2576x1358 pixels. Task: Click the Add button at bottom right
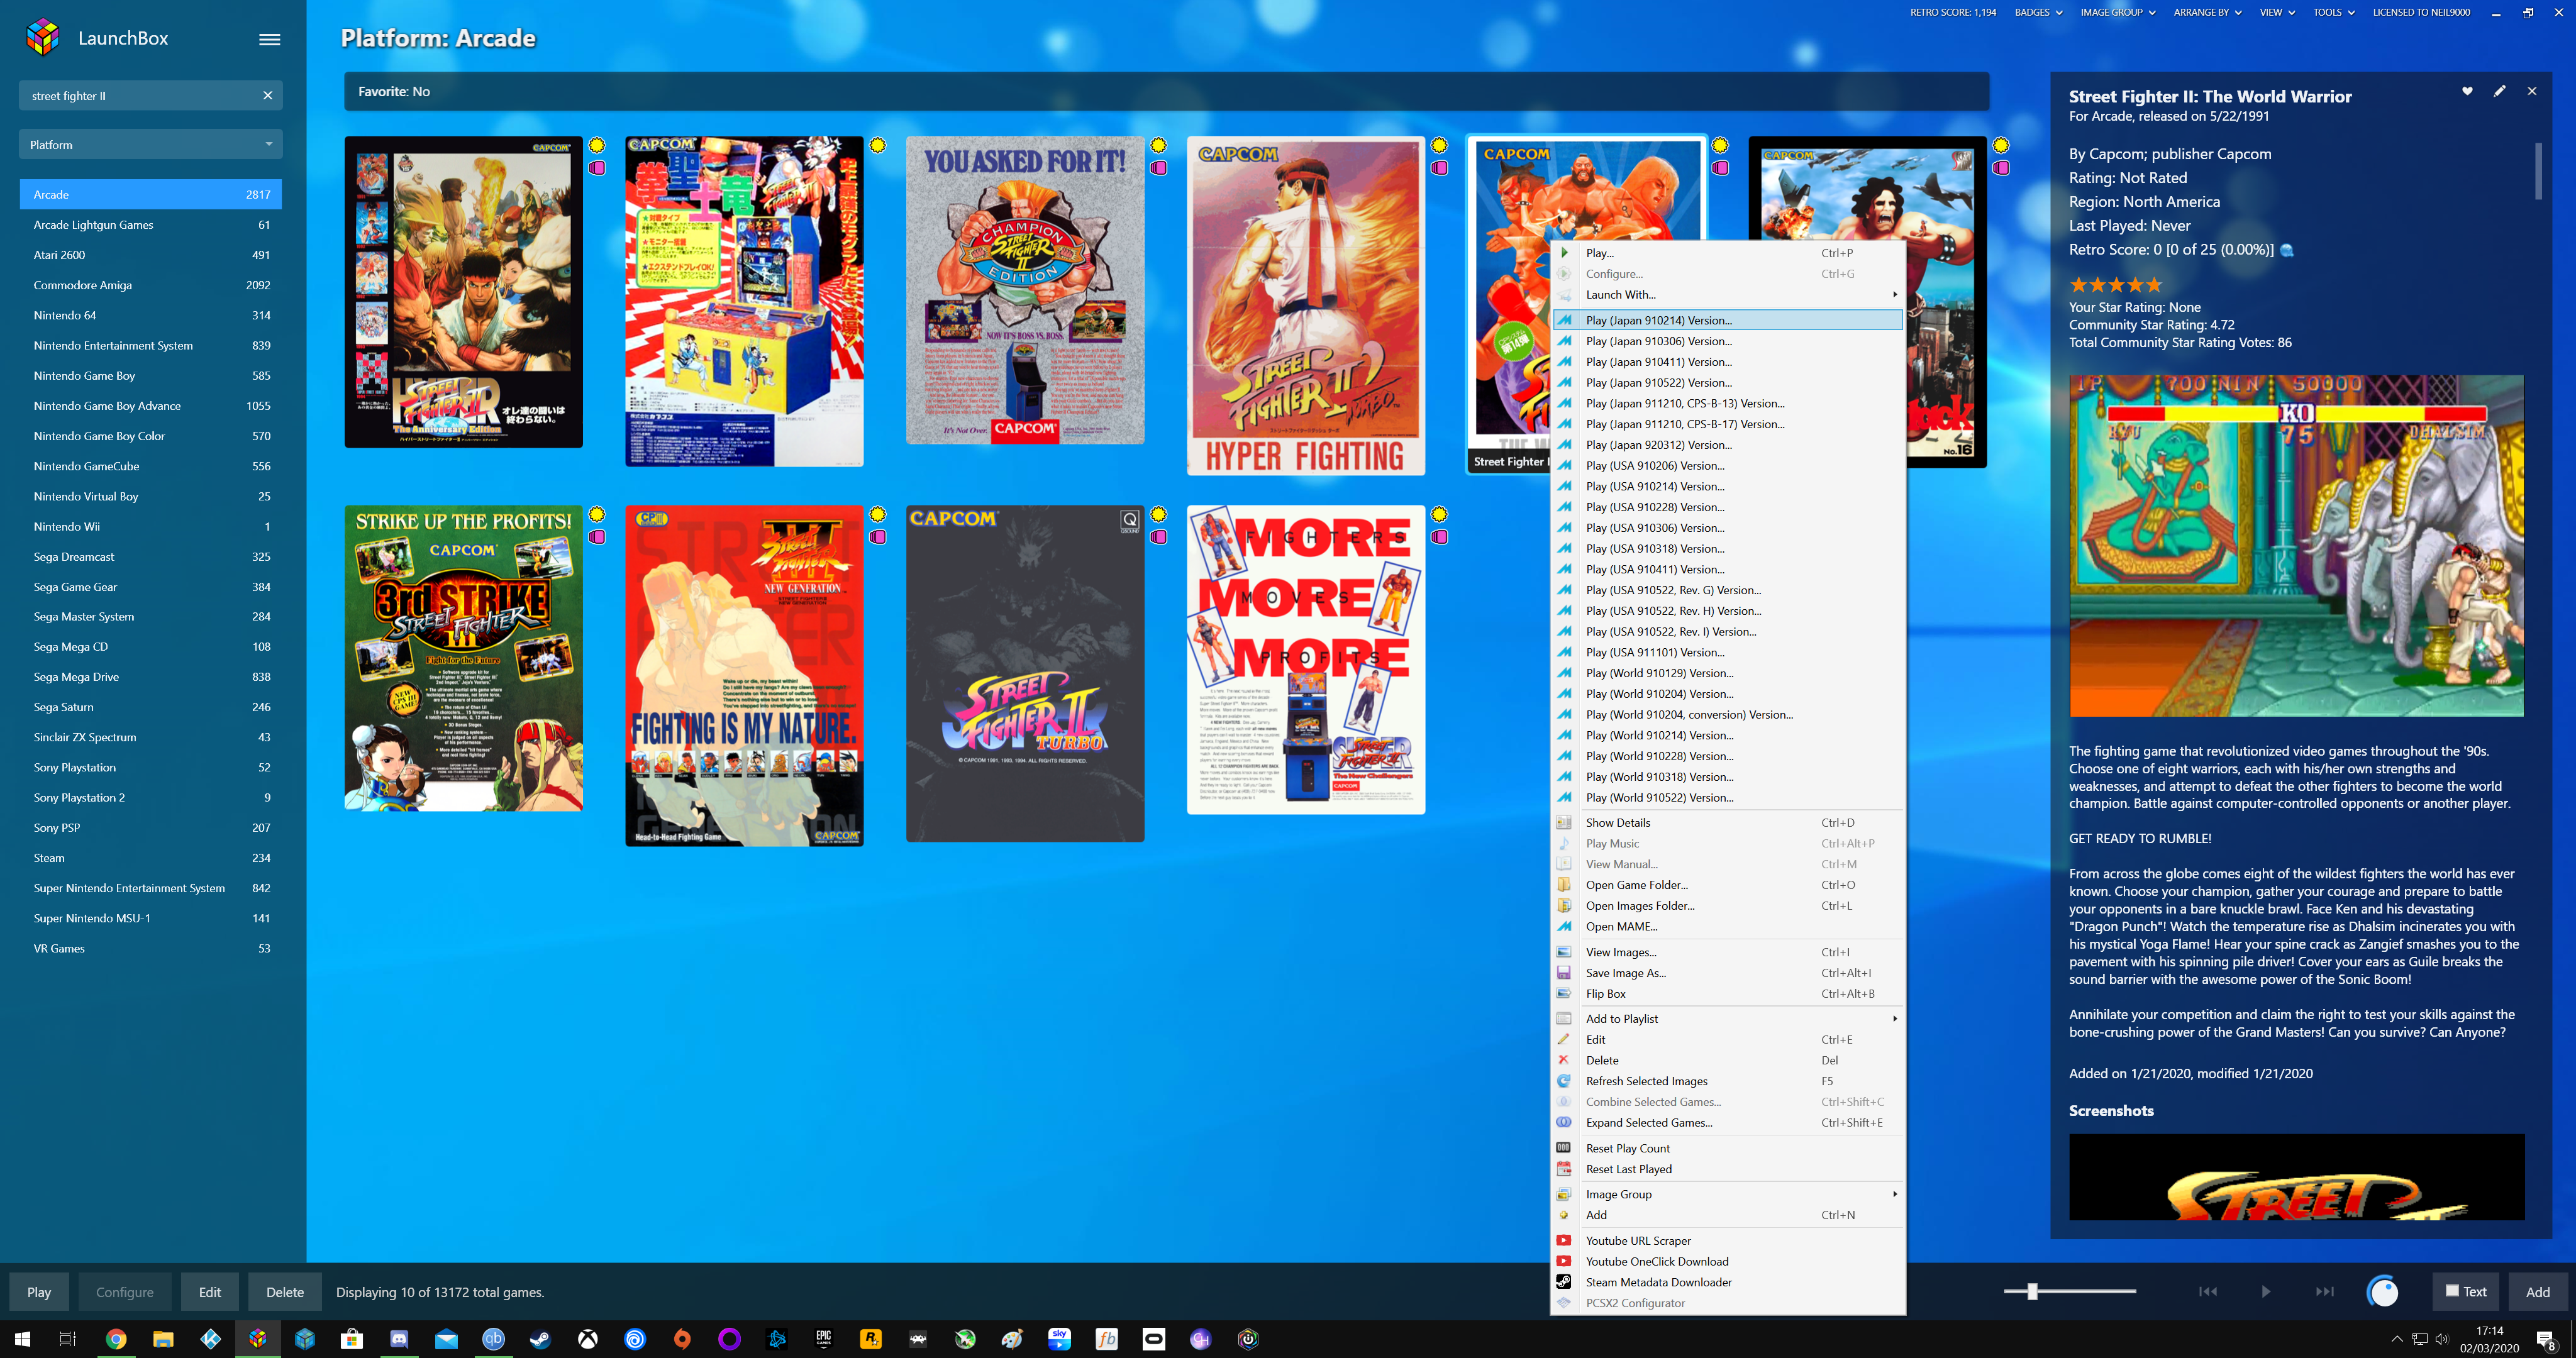(2538, 1291)
